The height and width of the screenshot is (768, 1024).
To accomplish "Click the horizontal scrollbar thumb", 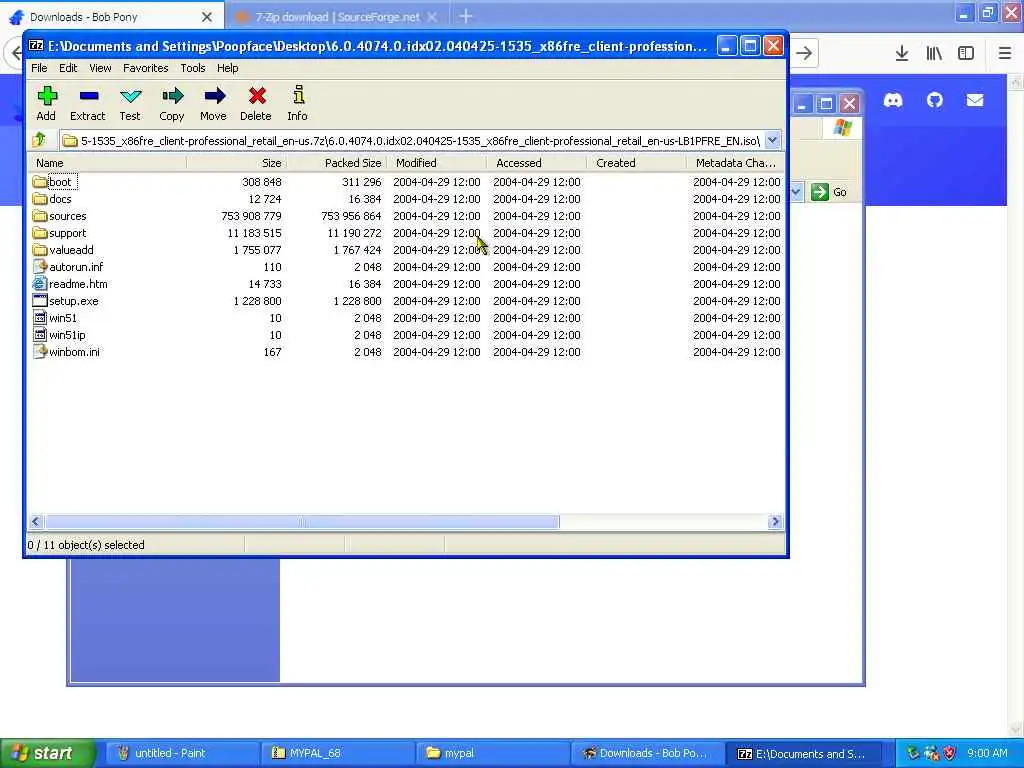I will (302, 522).
